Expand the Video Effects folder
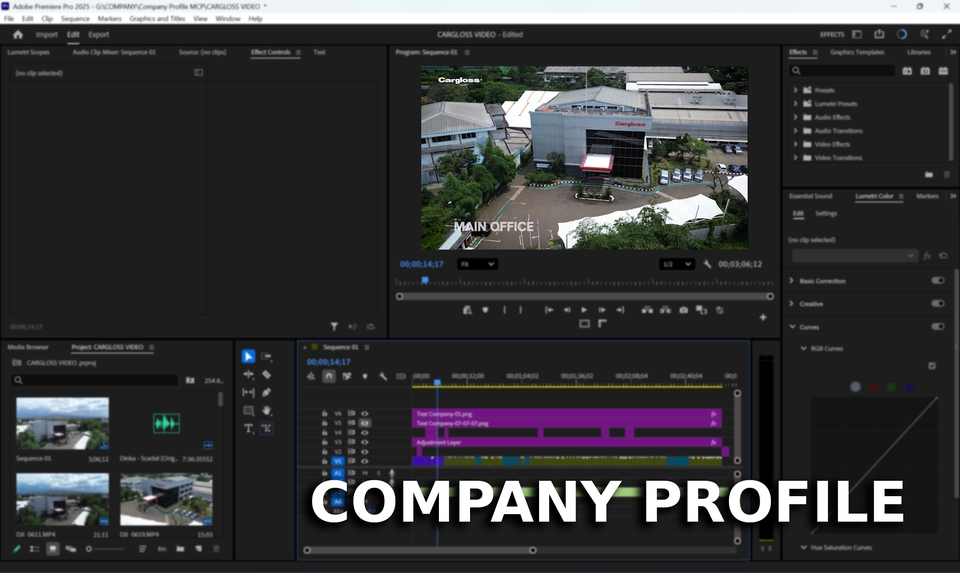 pos(796,144)
